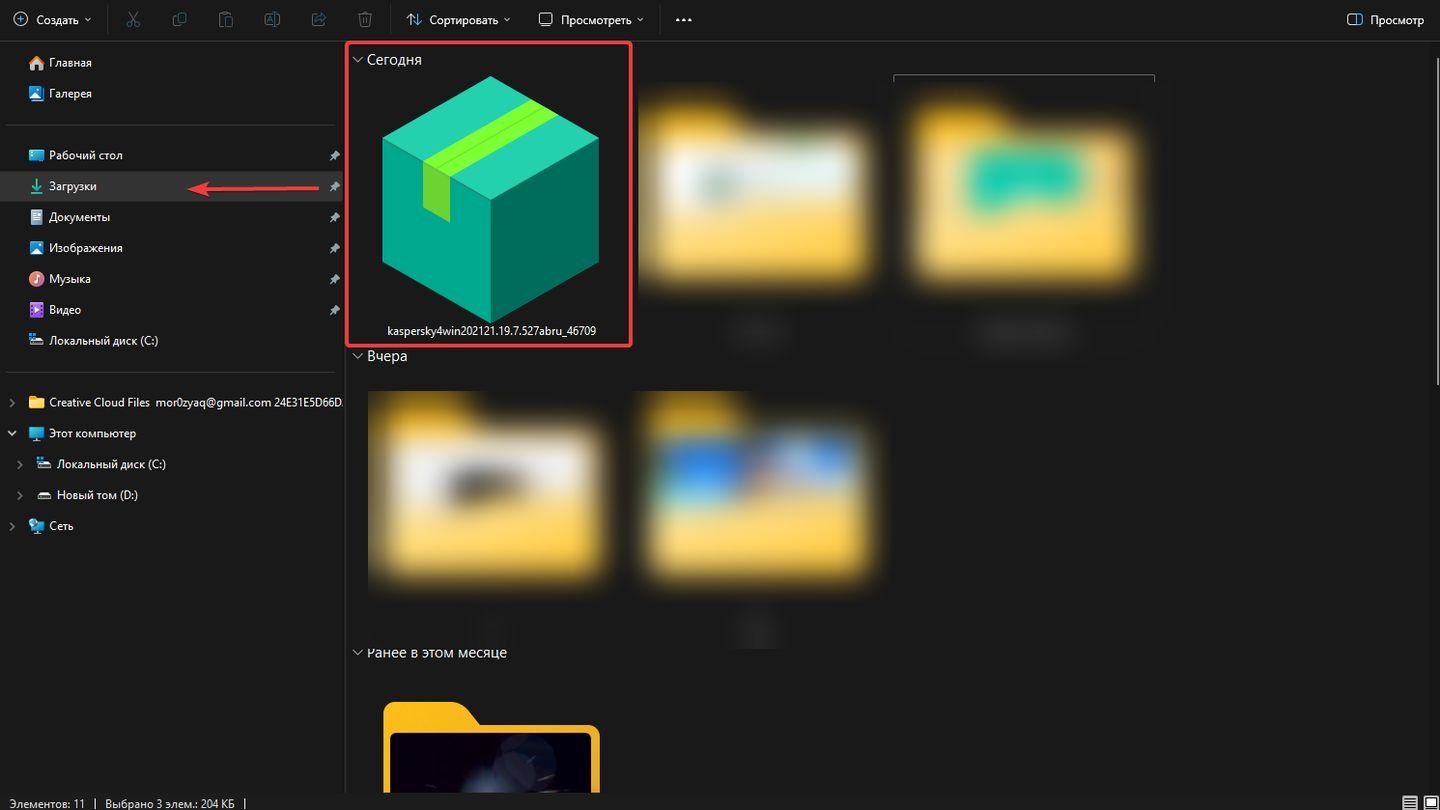Click the Cut scissors icon in toolbar

coord(133,20)
